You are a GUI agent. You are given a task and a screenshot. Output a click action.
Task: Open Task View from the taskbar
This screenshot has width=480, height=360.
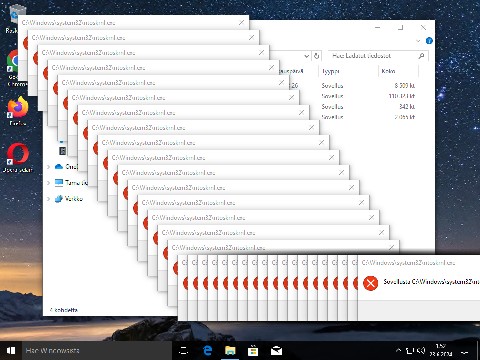(x=184, y=351)
